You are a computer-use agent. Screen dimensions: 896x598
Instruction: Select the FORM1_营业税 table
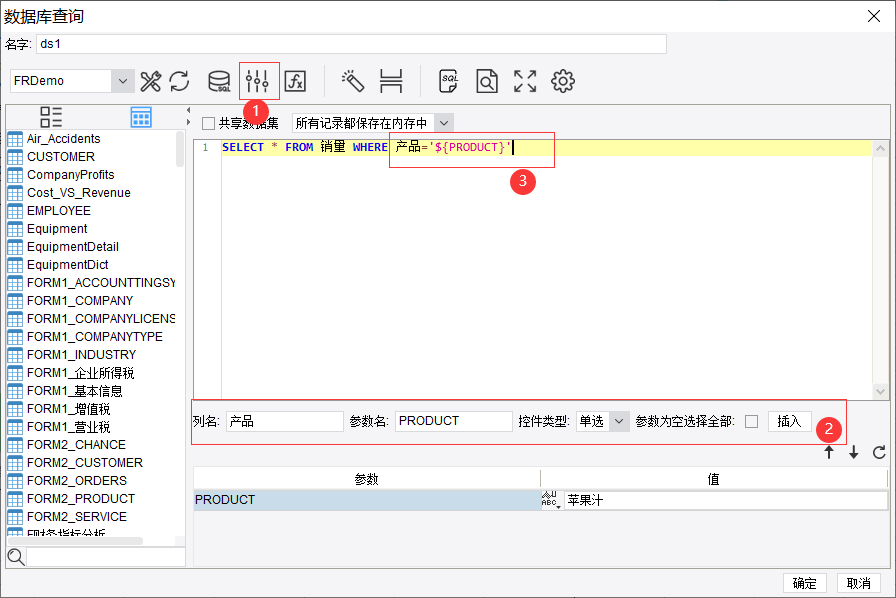69,427
